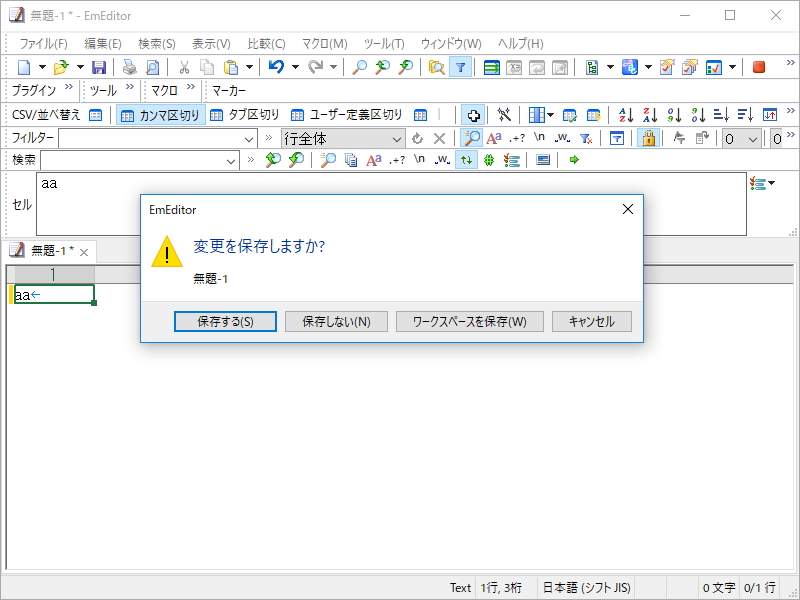
Task: Click the セル content text box
Action: point(391,204)
